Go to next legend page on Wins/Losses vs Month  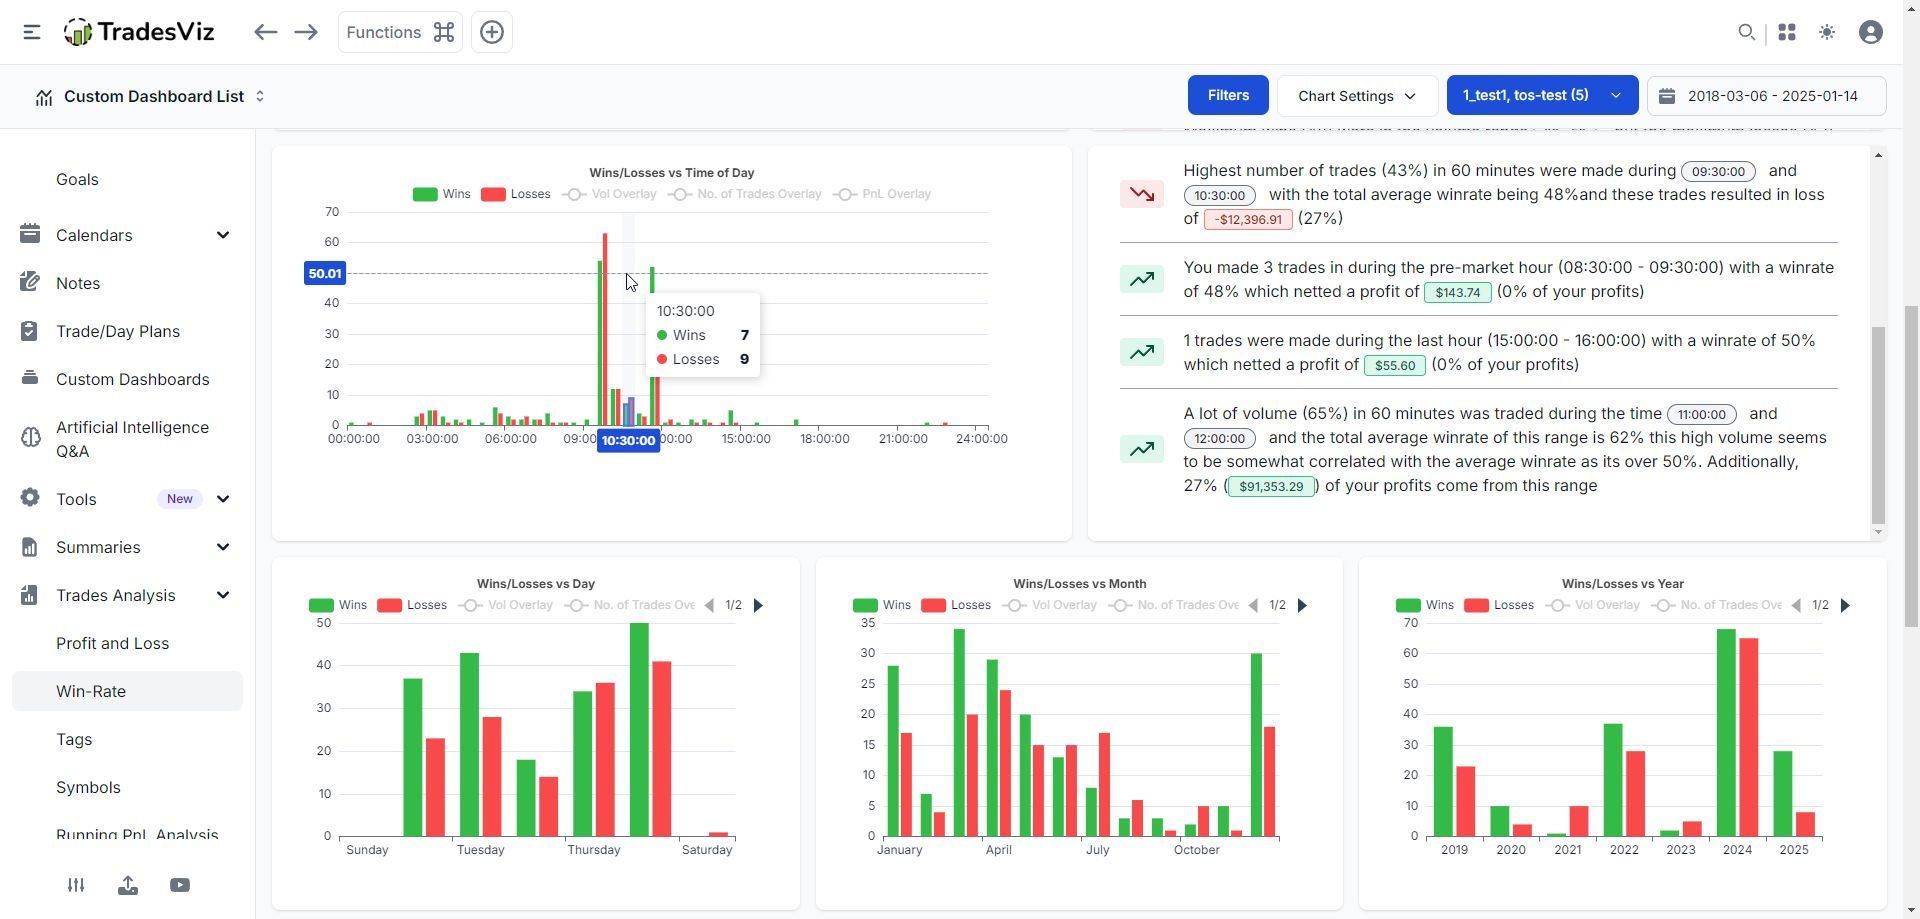tap(1302, 605)
